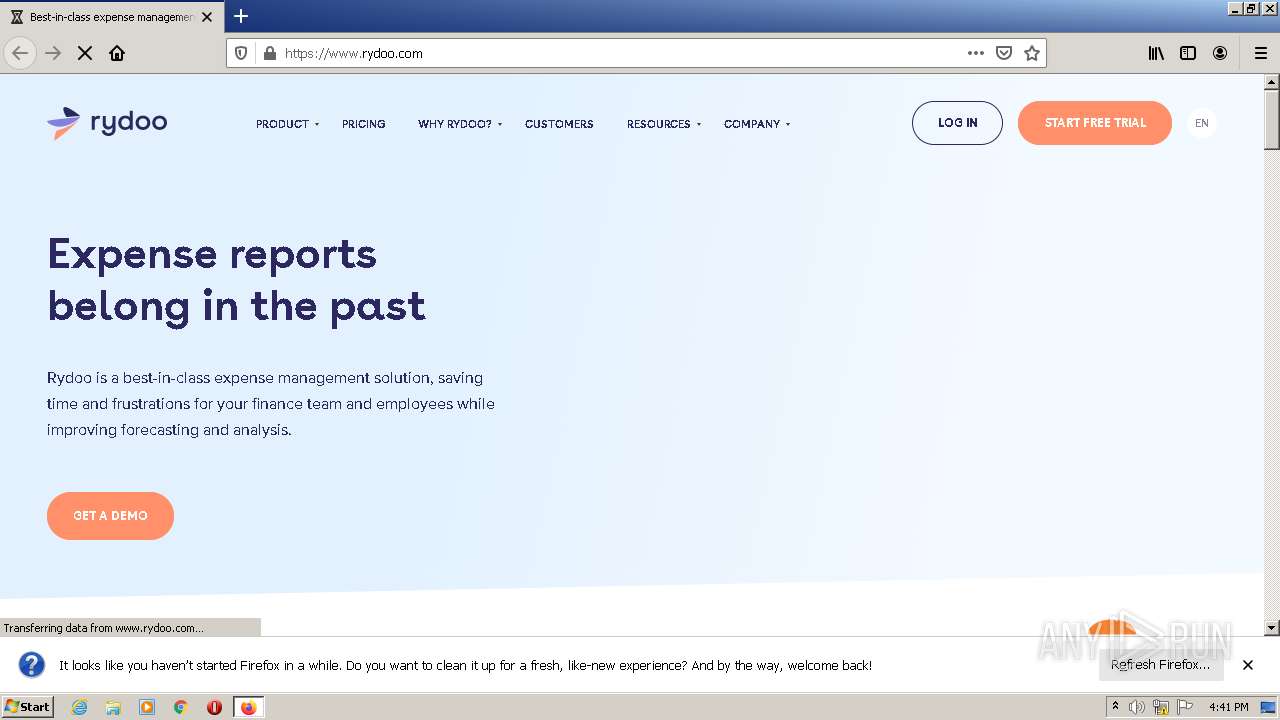Show hidden system tray icons
This screenshot has width=1280, height=720.
point(1115,707)
